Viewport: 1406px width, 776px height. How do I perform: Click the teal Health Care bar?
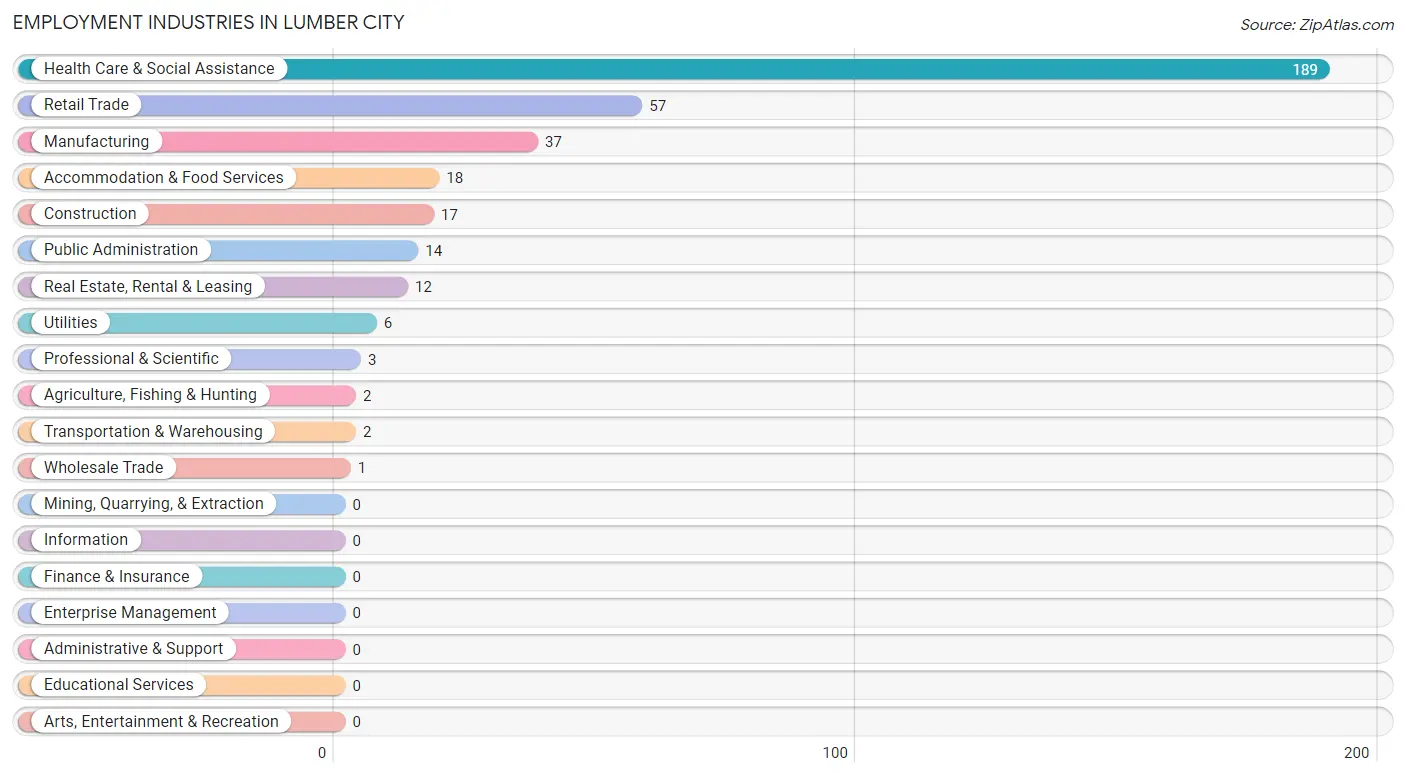[674, 69]
